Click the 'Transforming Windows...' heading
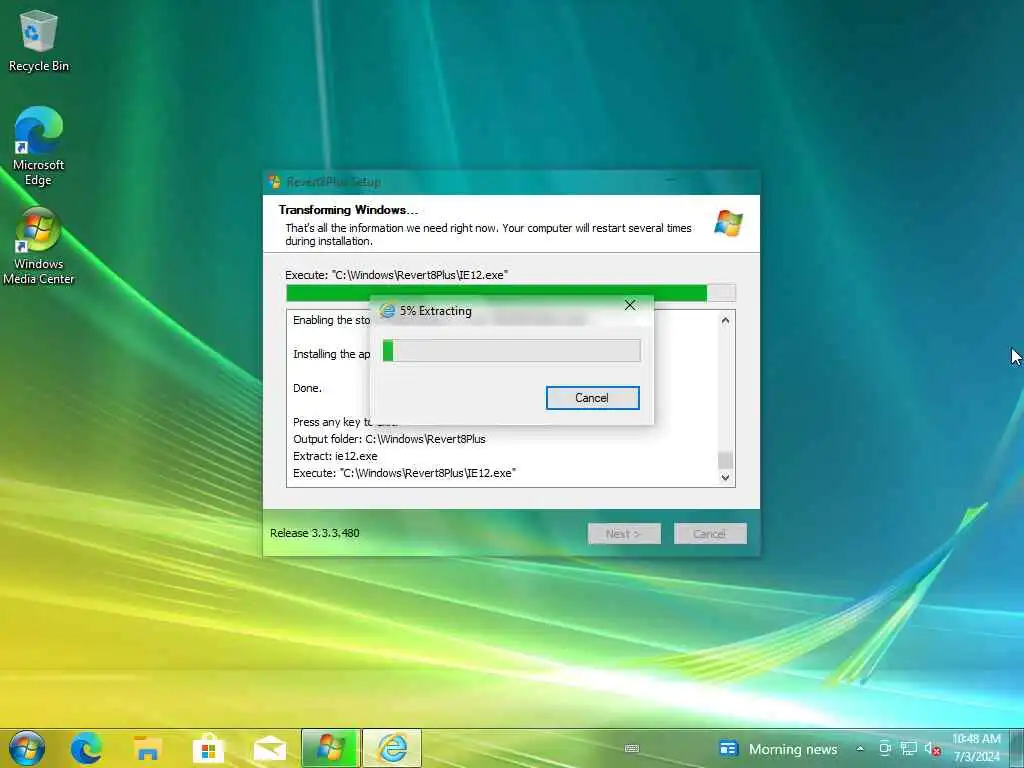This screenshot has height=768, width=1024. coord(348,210)
